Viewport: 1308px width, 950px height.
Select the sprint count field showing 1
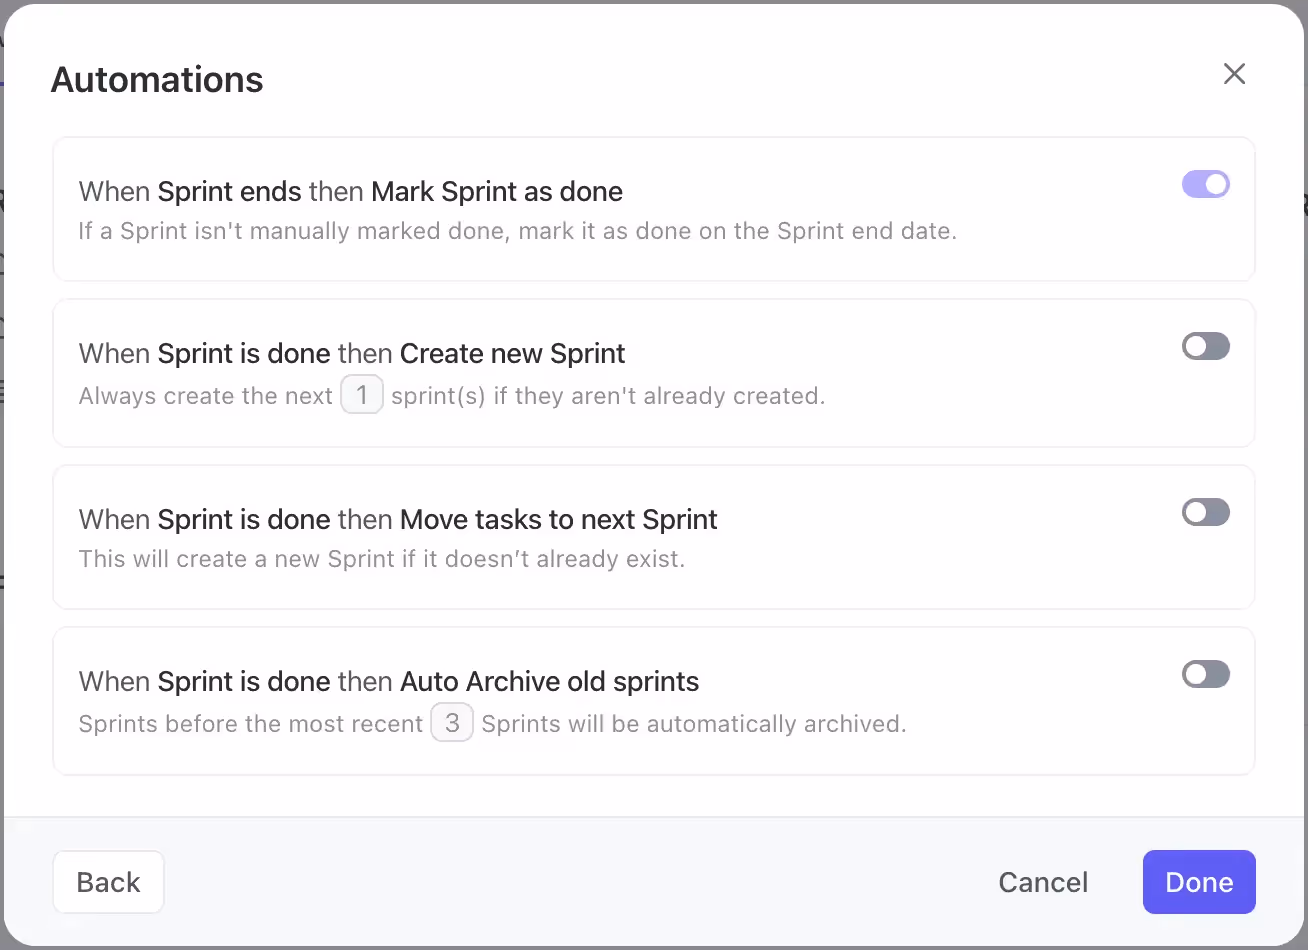(362, 394)
